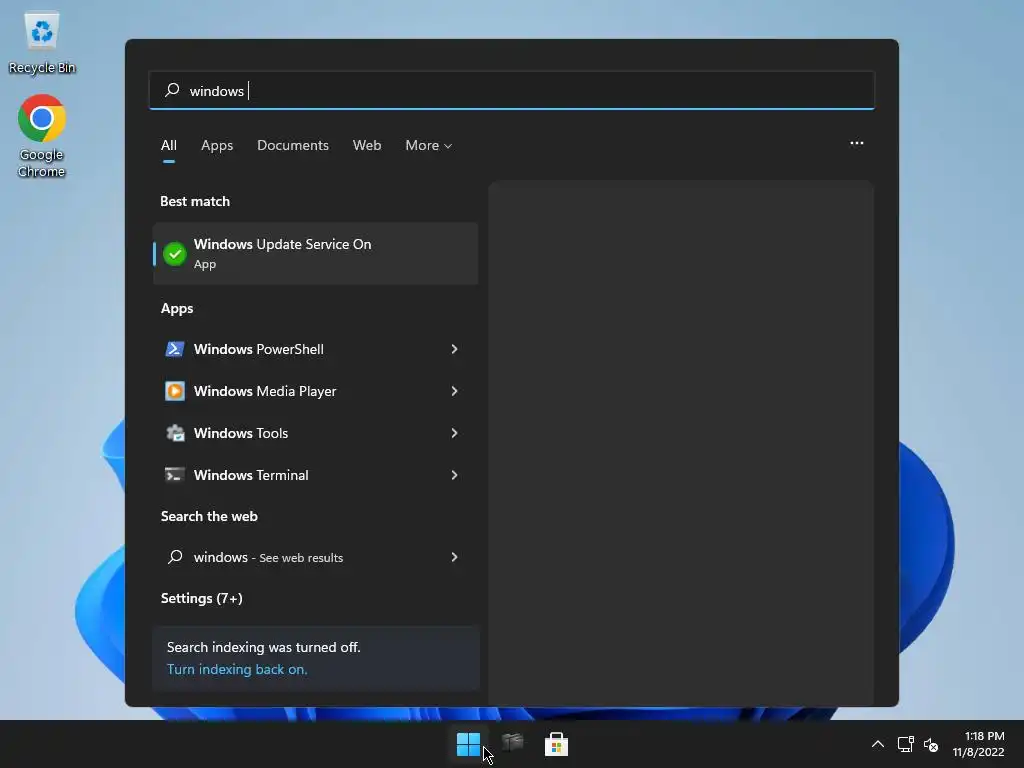1024x768 pixels.
Task: Open File Explorer from the taskbar
Action: [x=513, y=743]
